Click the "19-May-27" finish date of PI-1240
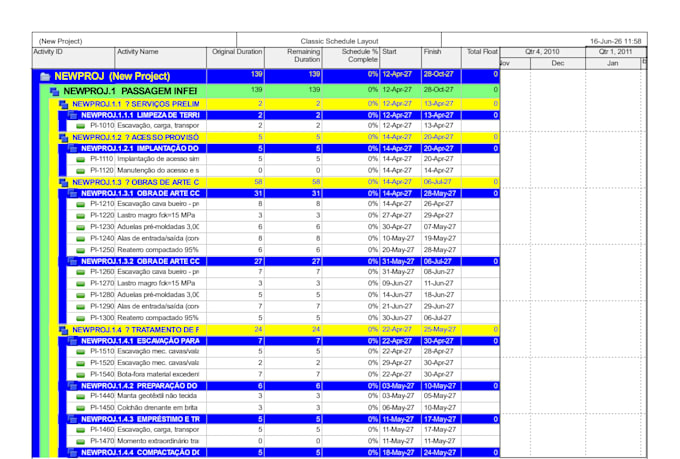 [x=439, y=239]
